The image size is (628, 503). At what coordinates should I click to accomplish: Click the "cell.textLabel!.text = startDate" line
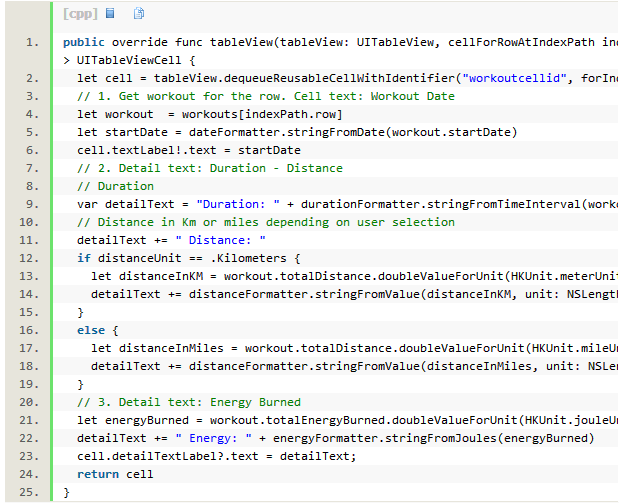click(174, 150)
